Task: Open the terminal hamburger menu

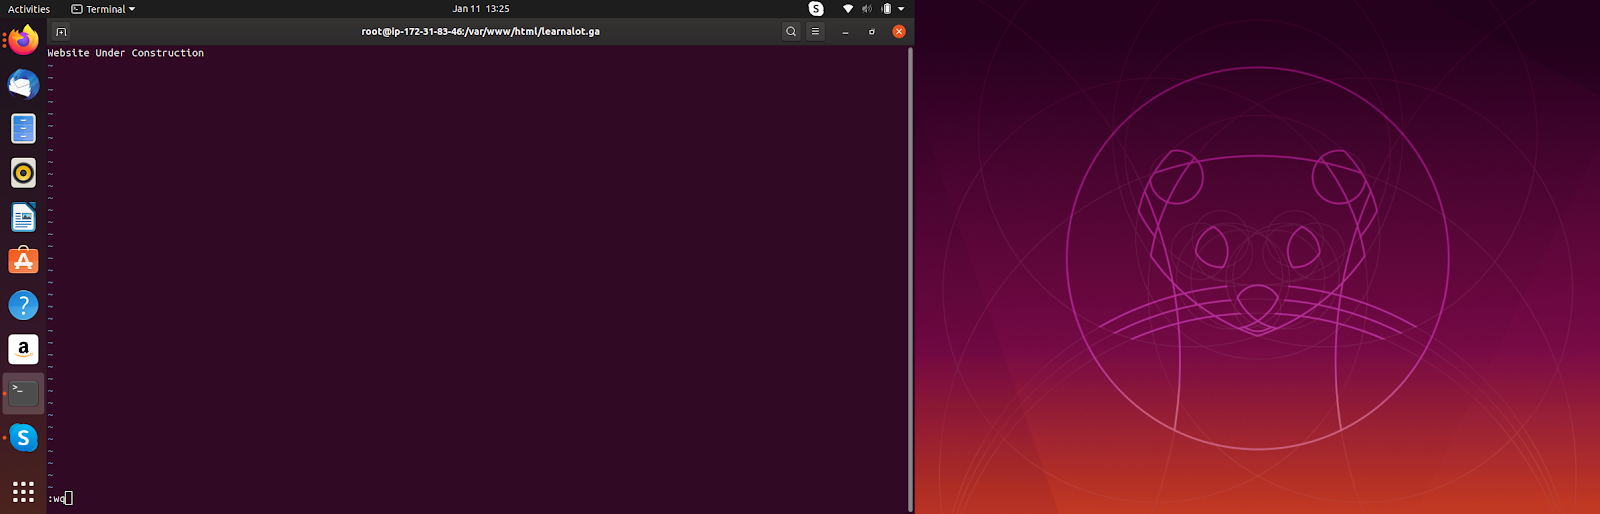Action: pos(815,32)
